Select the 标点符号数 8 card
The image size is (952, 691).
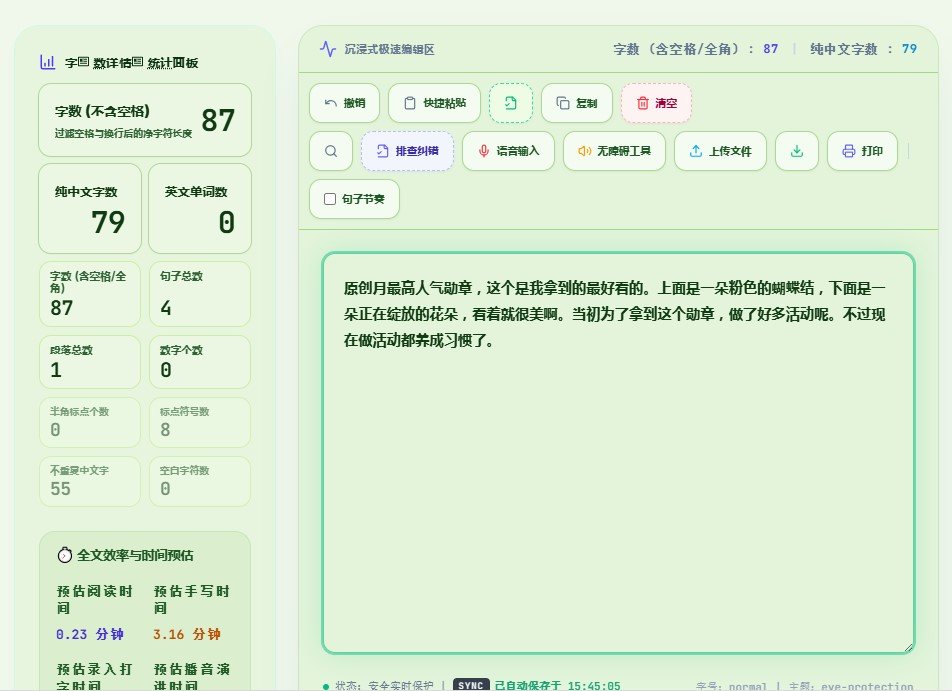pos(200,422)
